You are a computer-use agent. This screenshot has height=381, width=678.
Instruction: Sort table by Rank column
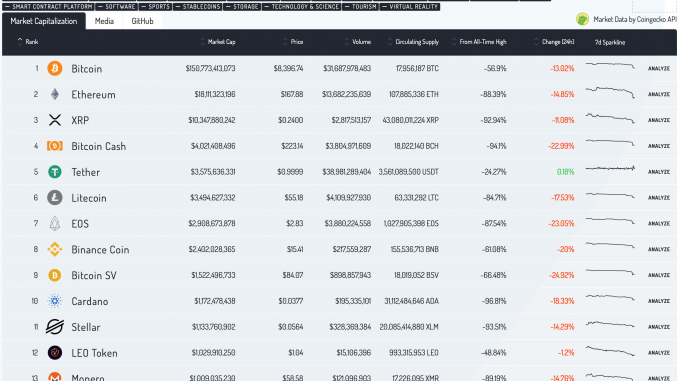(x=28, y=42)
